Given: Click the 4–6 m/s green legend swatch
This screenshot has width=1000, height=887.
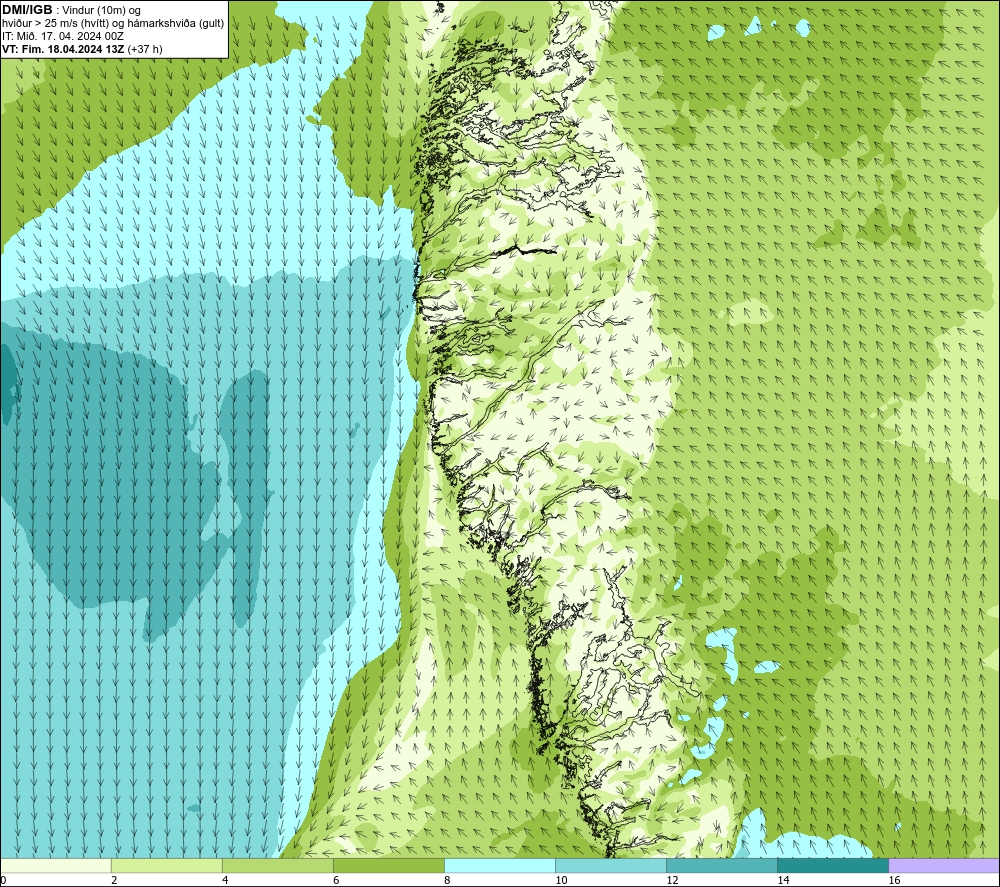Looking at the screenshot, I should 278,865.
